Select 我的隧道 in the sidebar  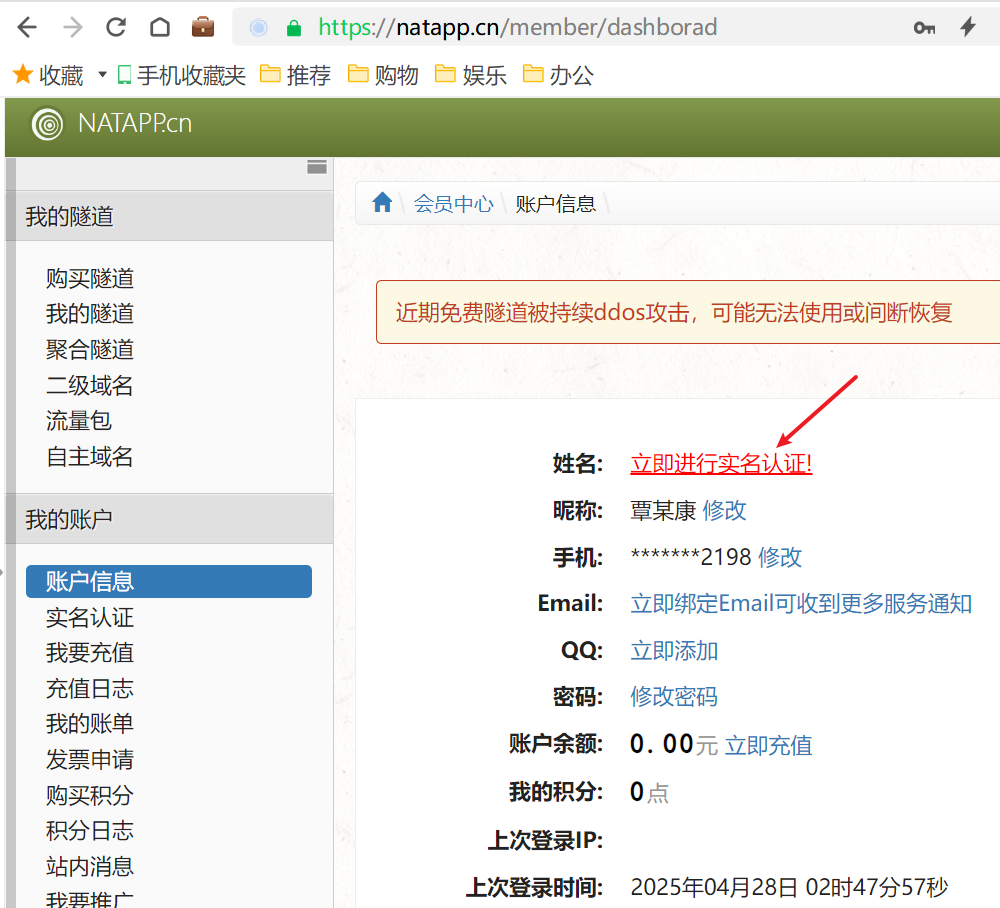[89, 314]
